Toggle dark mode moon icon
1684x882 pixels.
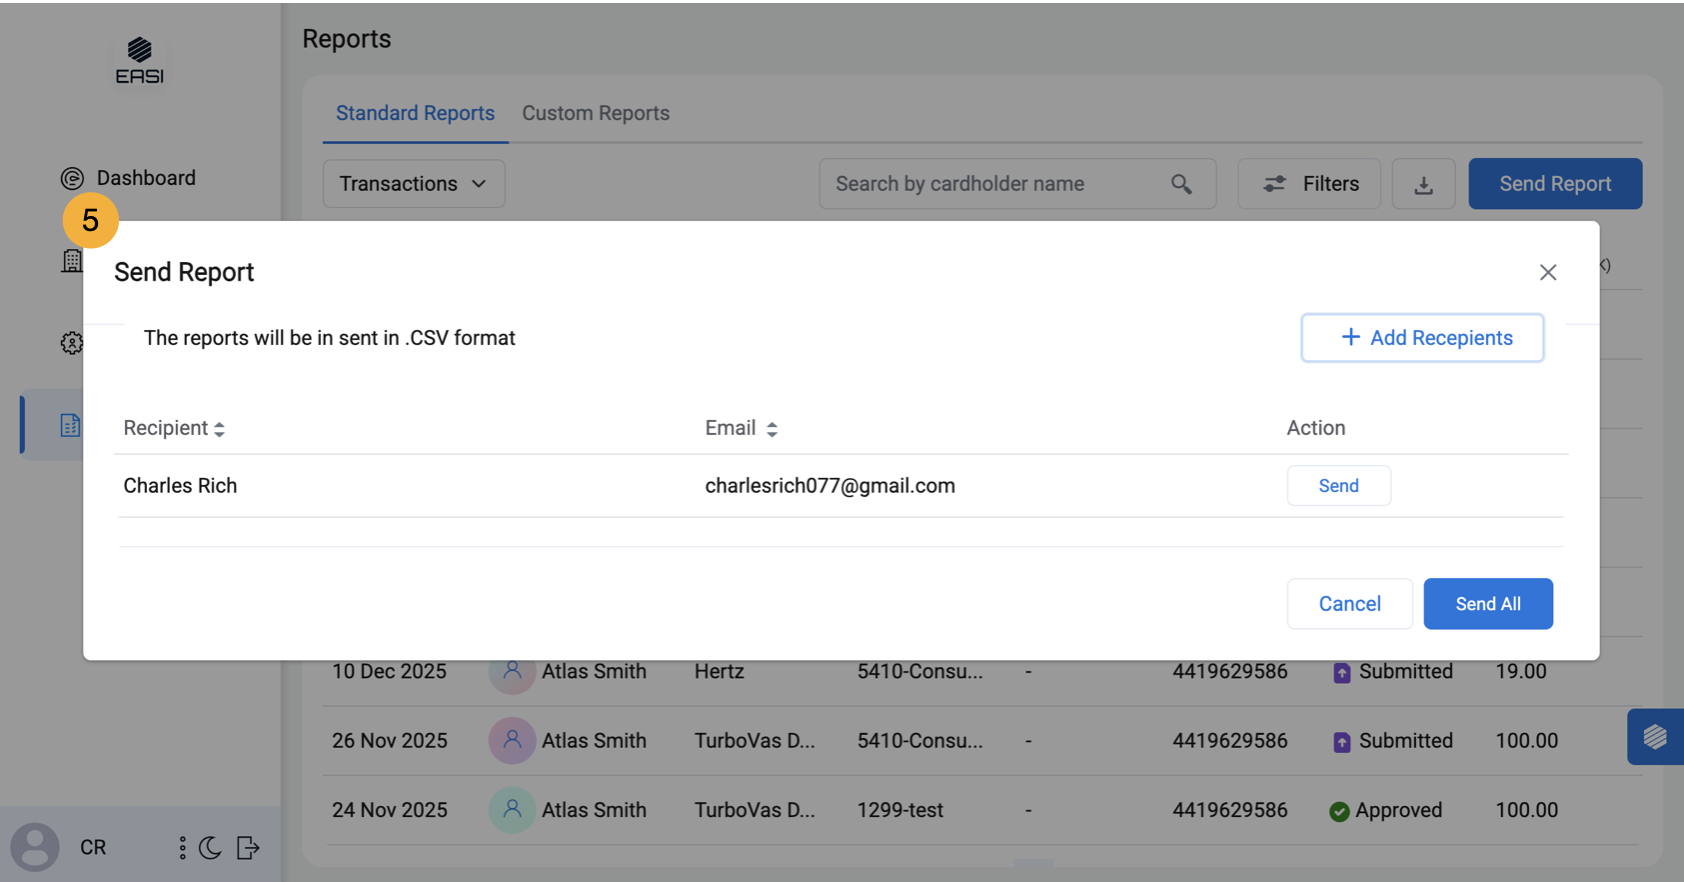tap(210, 848)
